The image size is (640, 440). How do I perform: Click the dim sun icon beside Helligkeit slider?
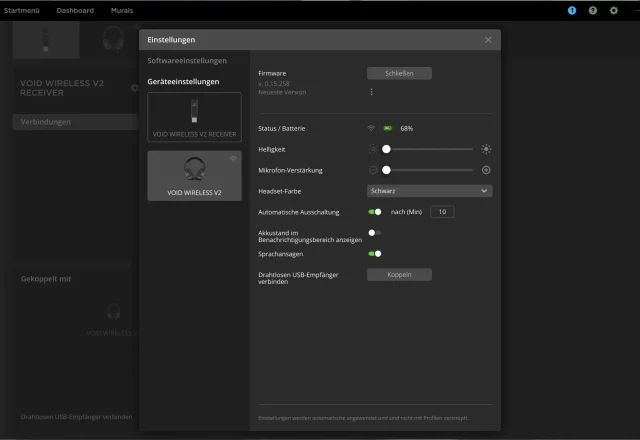click(373, 149)
